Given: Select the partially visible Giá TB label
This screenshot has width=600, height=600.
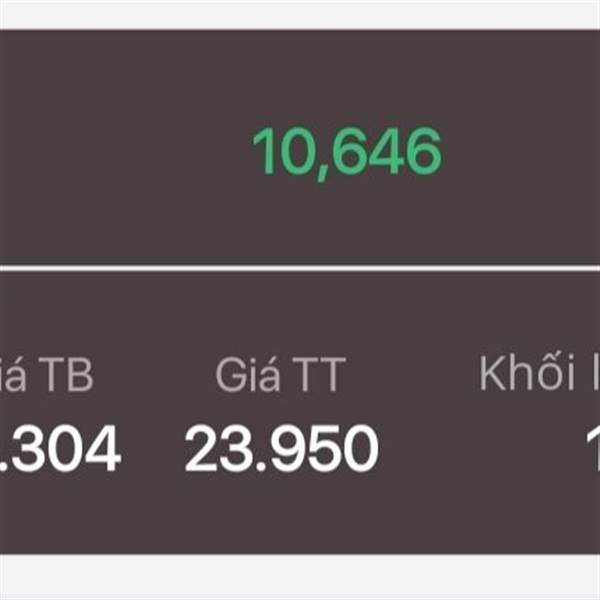Looking at the screenshot, I should click(46, 374).
